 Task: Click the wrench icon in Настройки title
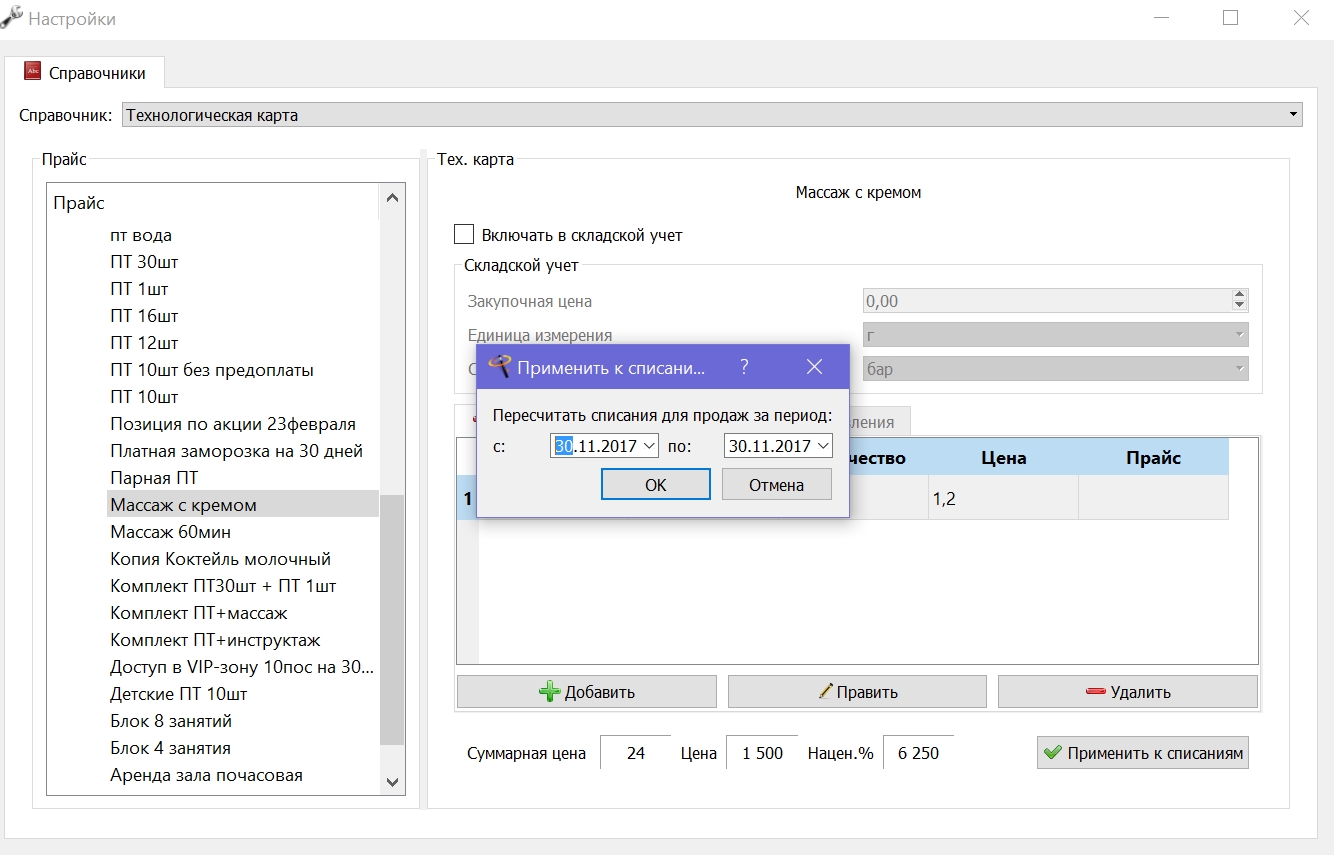(x=12, y=18)
